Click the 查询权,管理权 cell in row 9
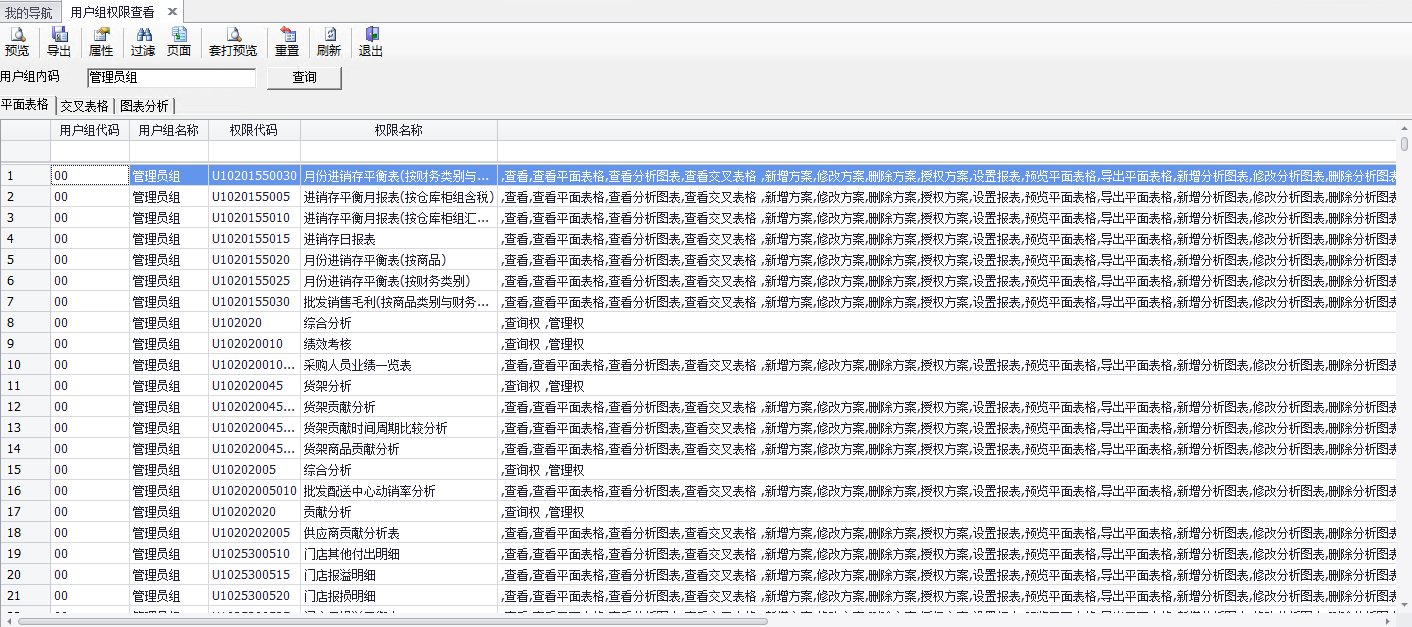Image resolution: width=1412 pixels, height=627 pixels. pos(946,344)
